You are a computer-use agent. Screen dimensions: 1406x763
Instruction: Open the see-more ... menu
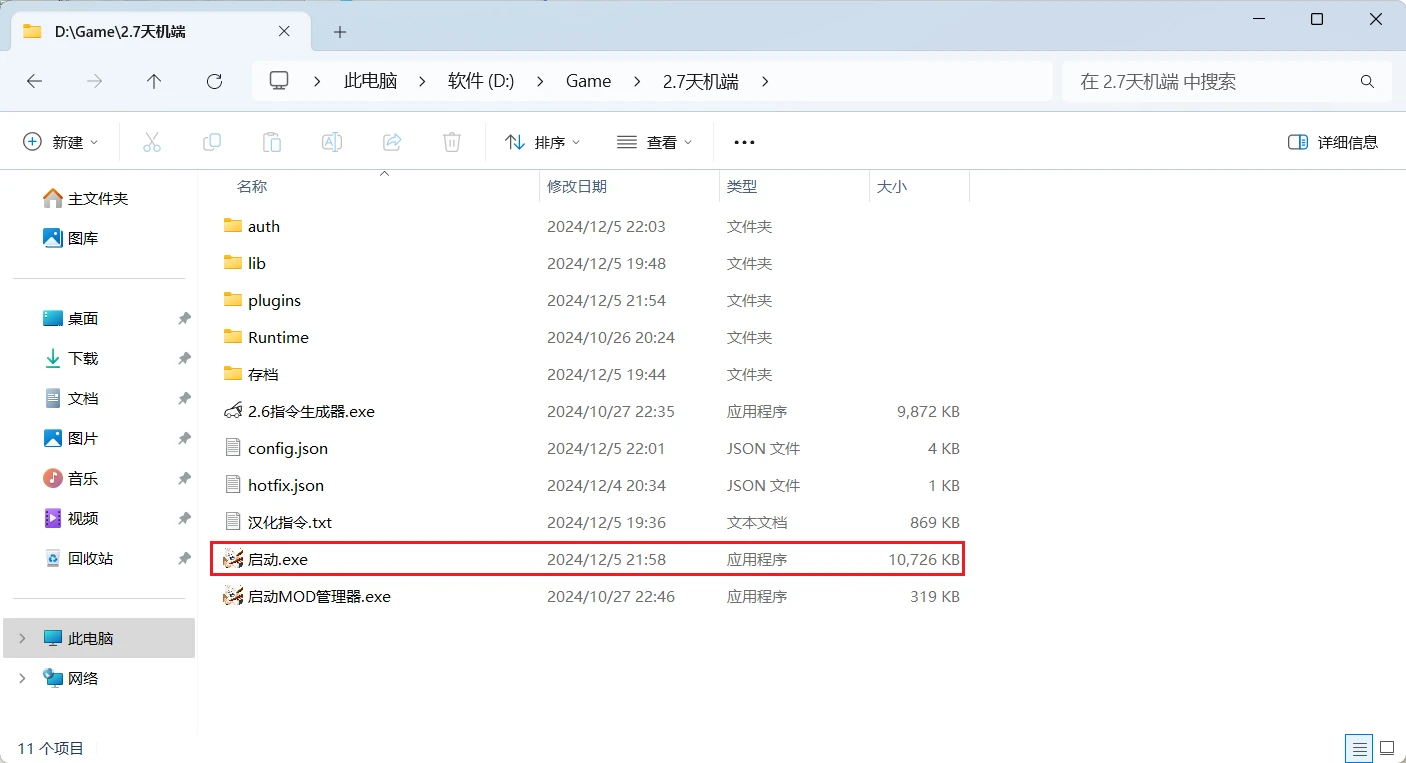(743, 141)
